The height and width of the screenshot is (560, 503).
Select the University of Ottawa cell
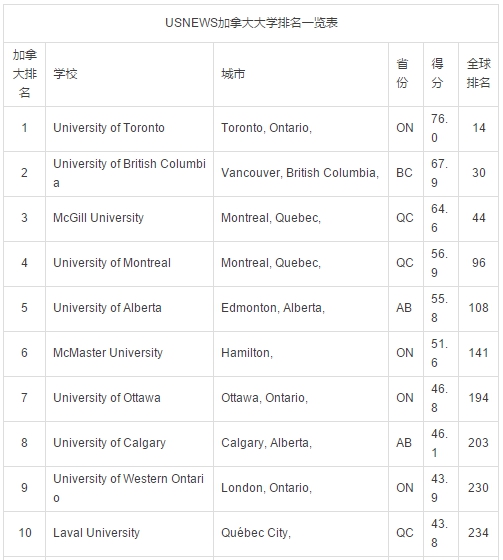(107, 398)
